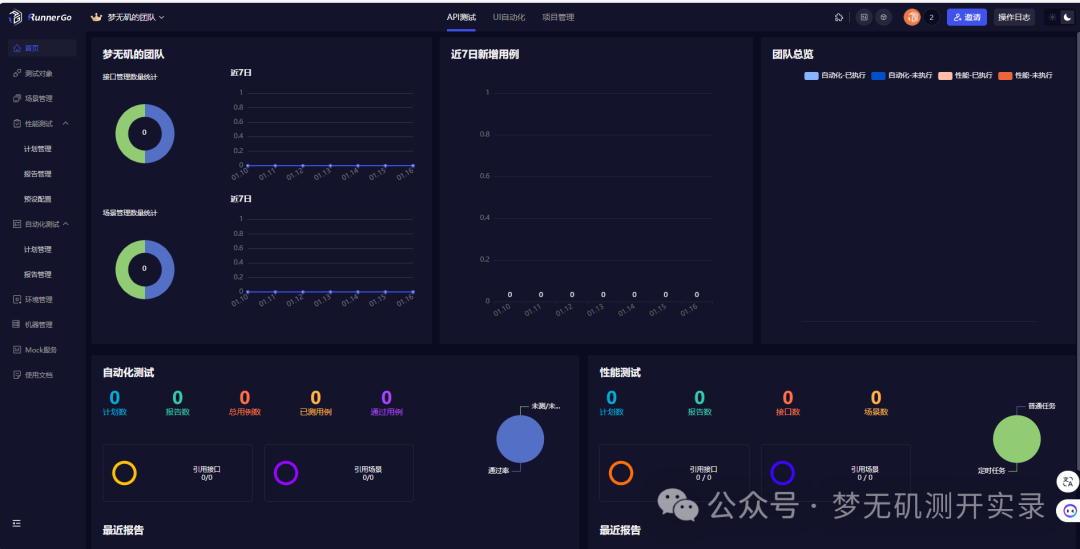The width and height of the screenshot is (1080, 549).
Task: Go to the 首页 home sidebar item
Action: [x=41, y=48]
